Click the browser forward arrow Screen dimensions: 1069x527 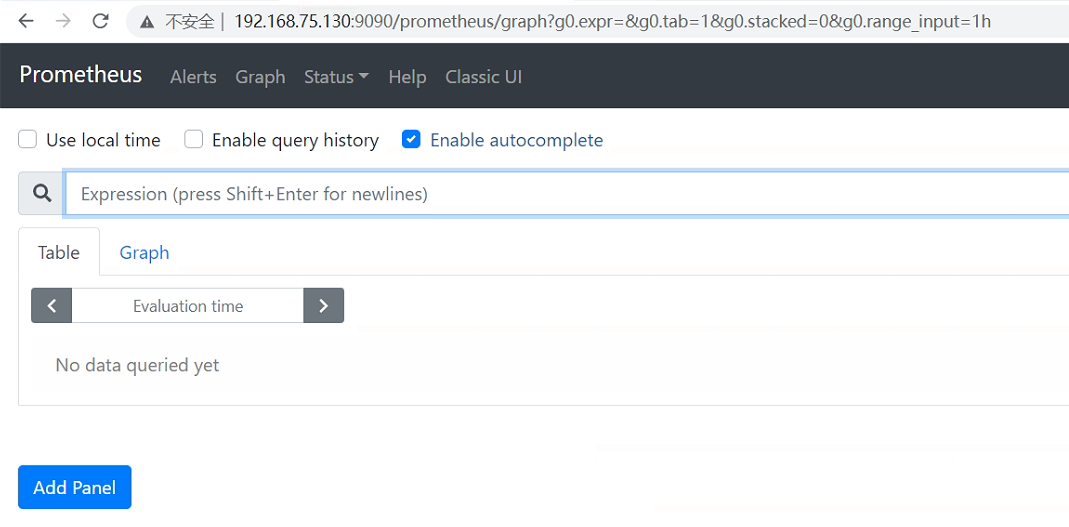coord(63,21)
